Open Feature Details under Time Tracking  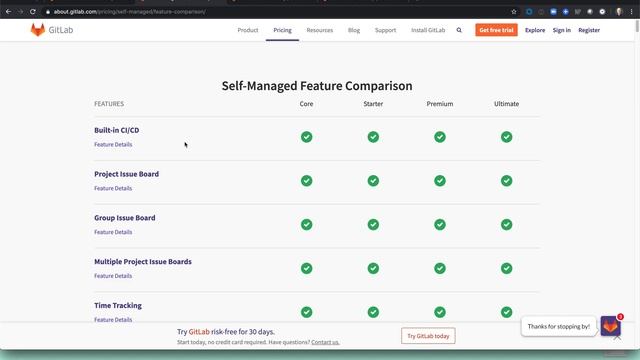pyautogui.click(x=113, y=320)
